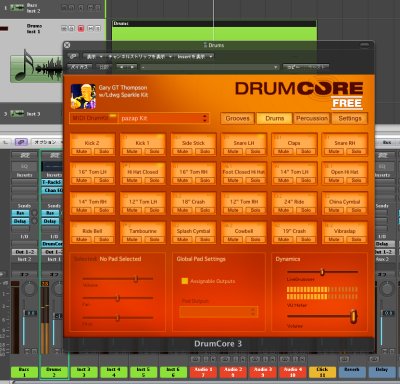
Task: Solo the Side Stick pad
Action: [x=205, y=152]
